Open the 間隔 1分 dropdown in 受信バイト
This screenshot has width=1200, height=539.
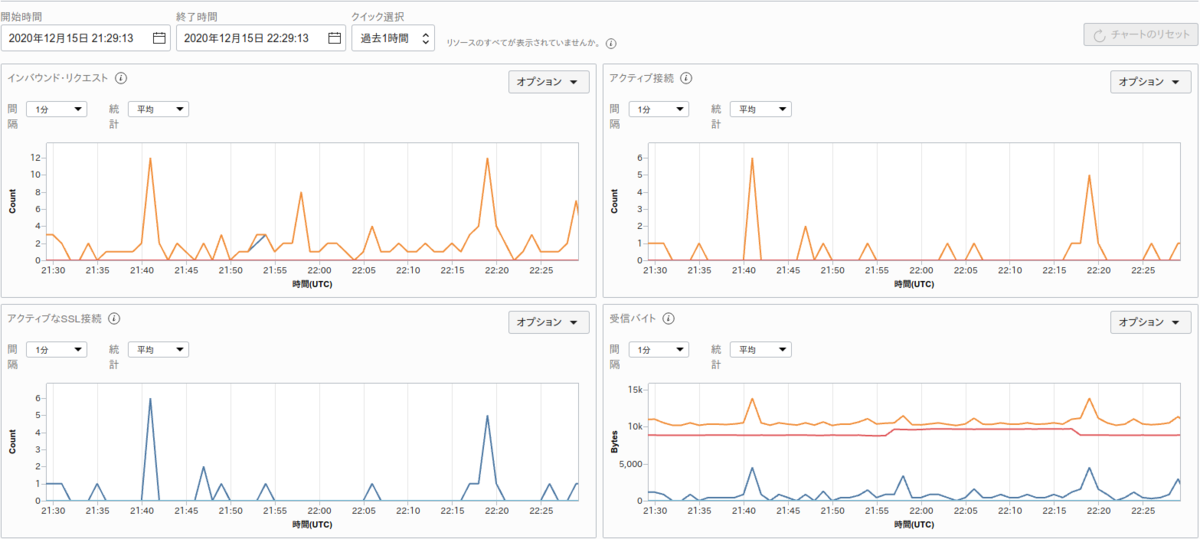pos(659,349)
